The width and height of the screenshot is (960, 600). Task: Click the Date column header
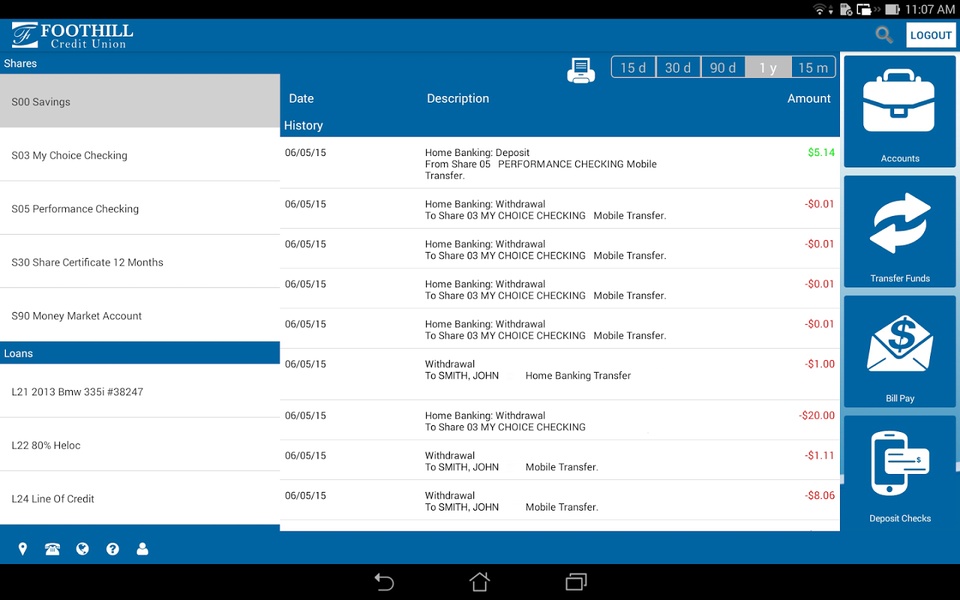tap(301, 99)
